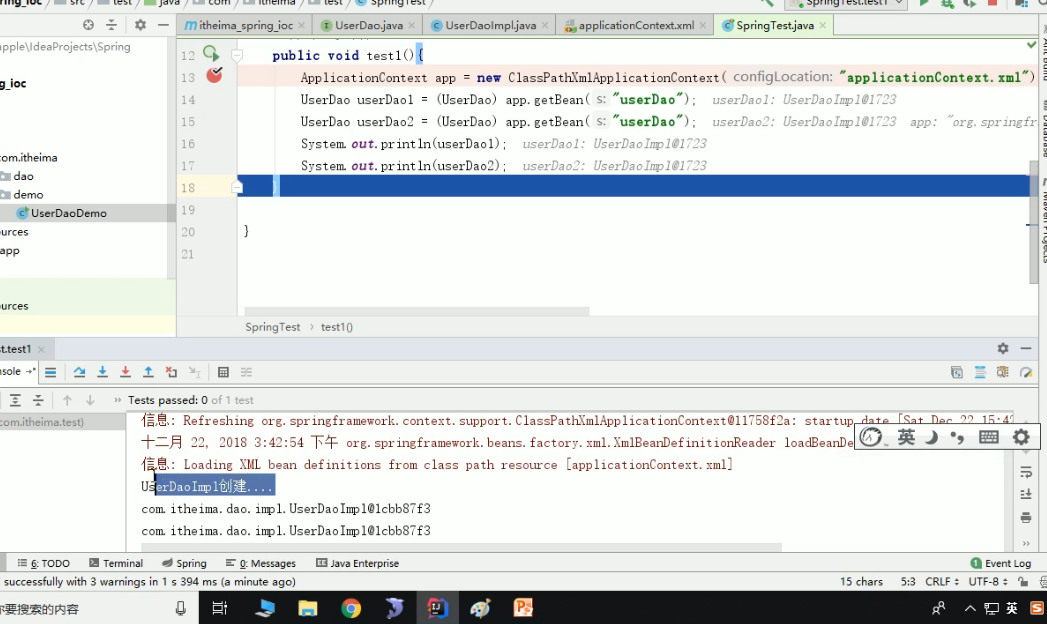Image resolution: width=1047 pixels, height=624 pixels.
Task: Open the TODO tool window
Action: (x=43, y=563)
